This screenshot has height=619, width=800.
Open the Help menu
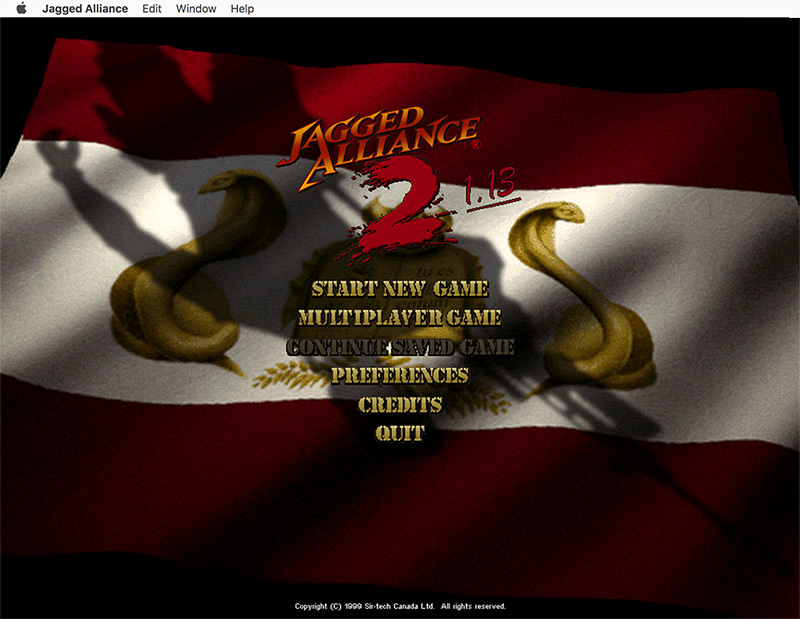click(242, 9)
